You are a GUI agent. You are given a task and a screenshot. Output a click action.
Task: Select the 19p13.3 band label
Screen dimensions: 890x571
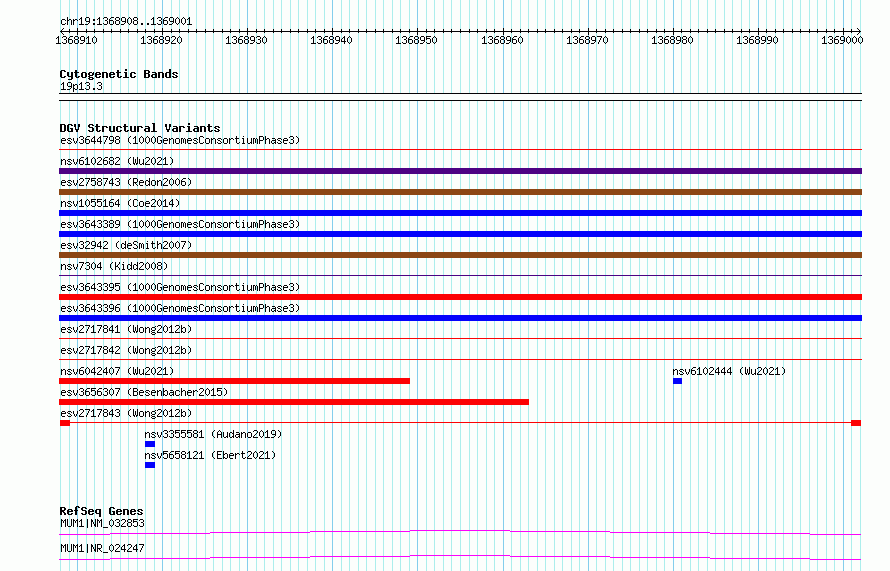(81, 86)
